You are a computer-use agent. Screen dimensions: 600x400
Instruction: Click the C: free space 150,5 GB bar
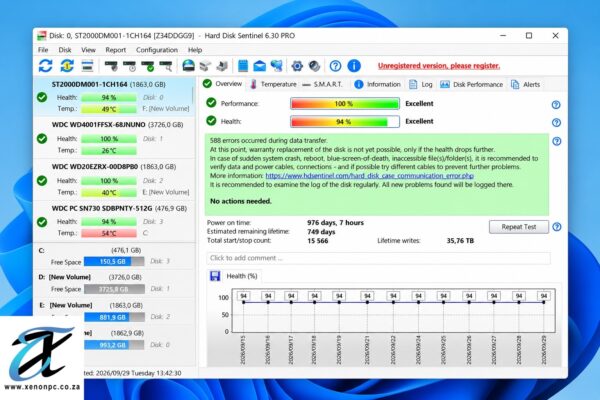pyautogui.click(x=114, y=261)
